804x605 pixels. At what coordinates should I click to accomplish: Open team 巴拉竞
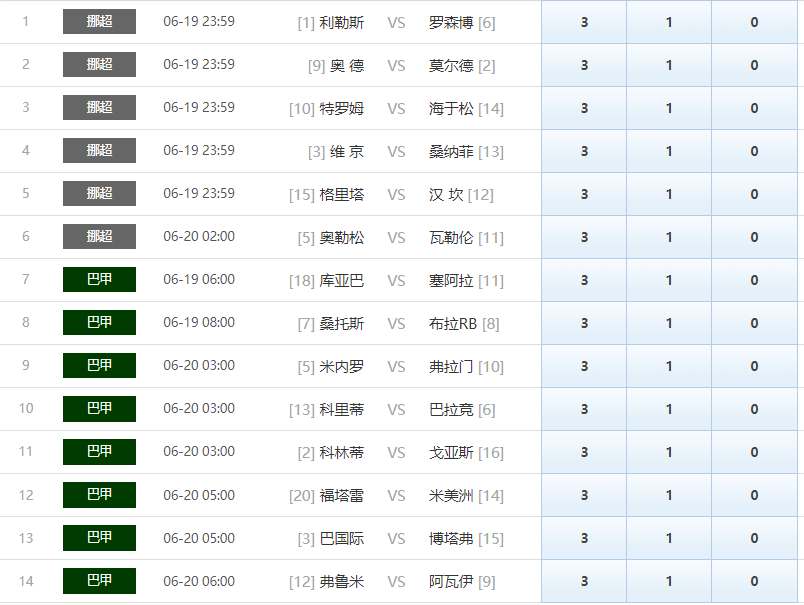coord(451,410)
